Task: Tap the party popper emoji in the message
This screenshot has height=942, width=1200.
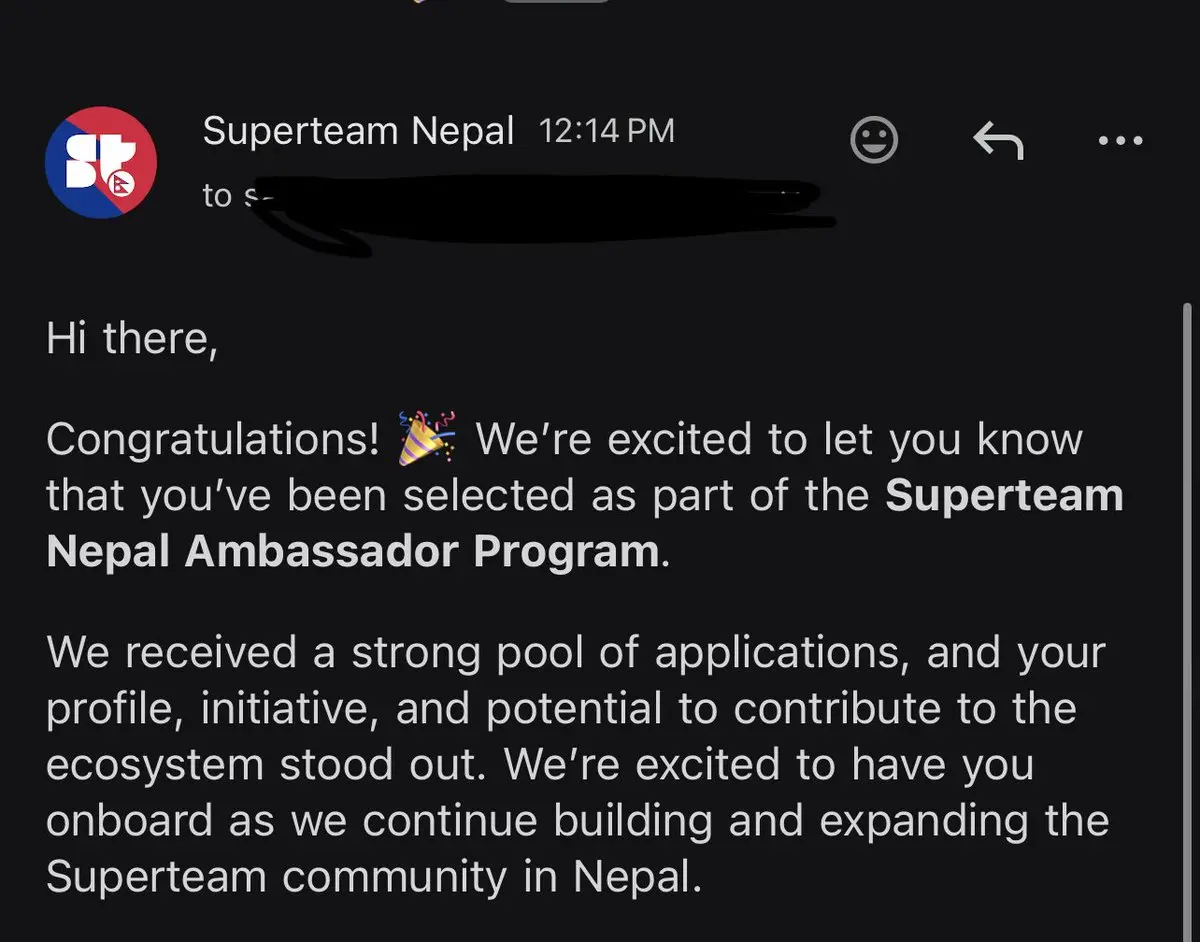Action: pos(426,439)
